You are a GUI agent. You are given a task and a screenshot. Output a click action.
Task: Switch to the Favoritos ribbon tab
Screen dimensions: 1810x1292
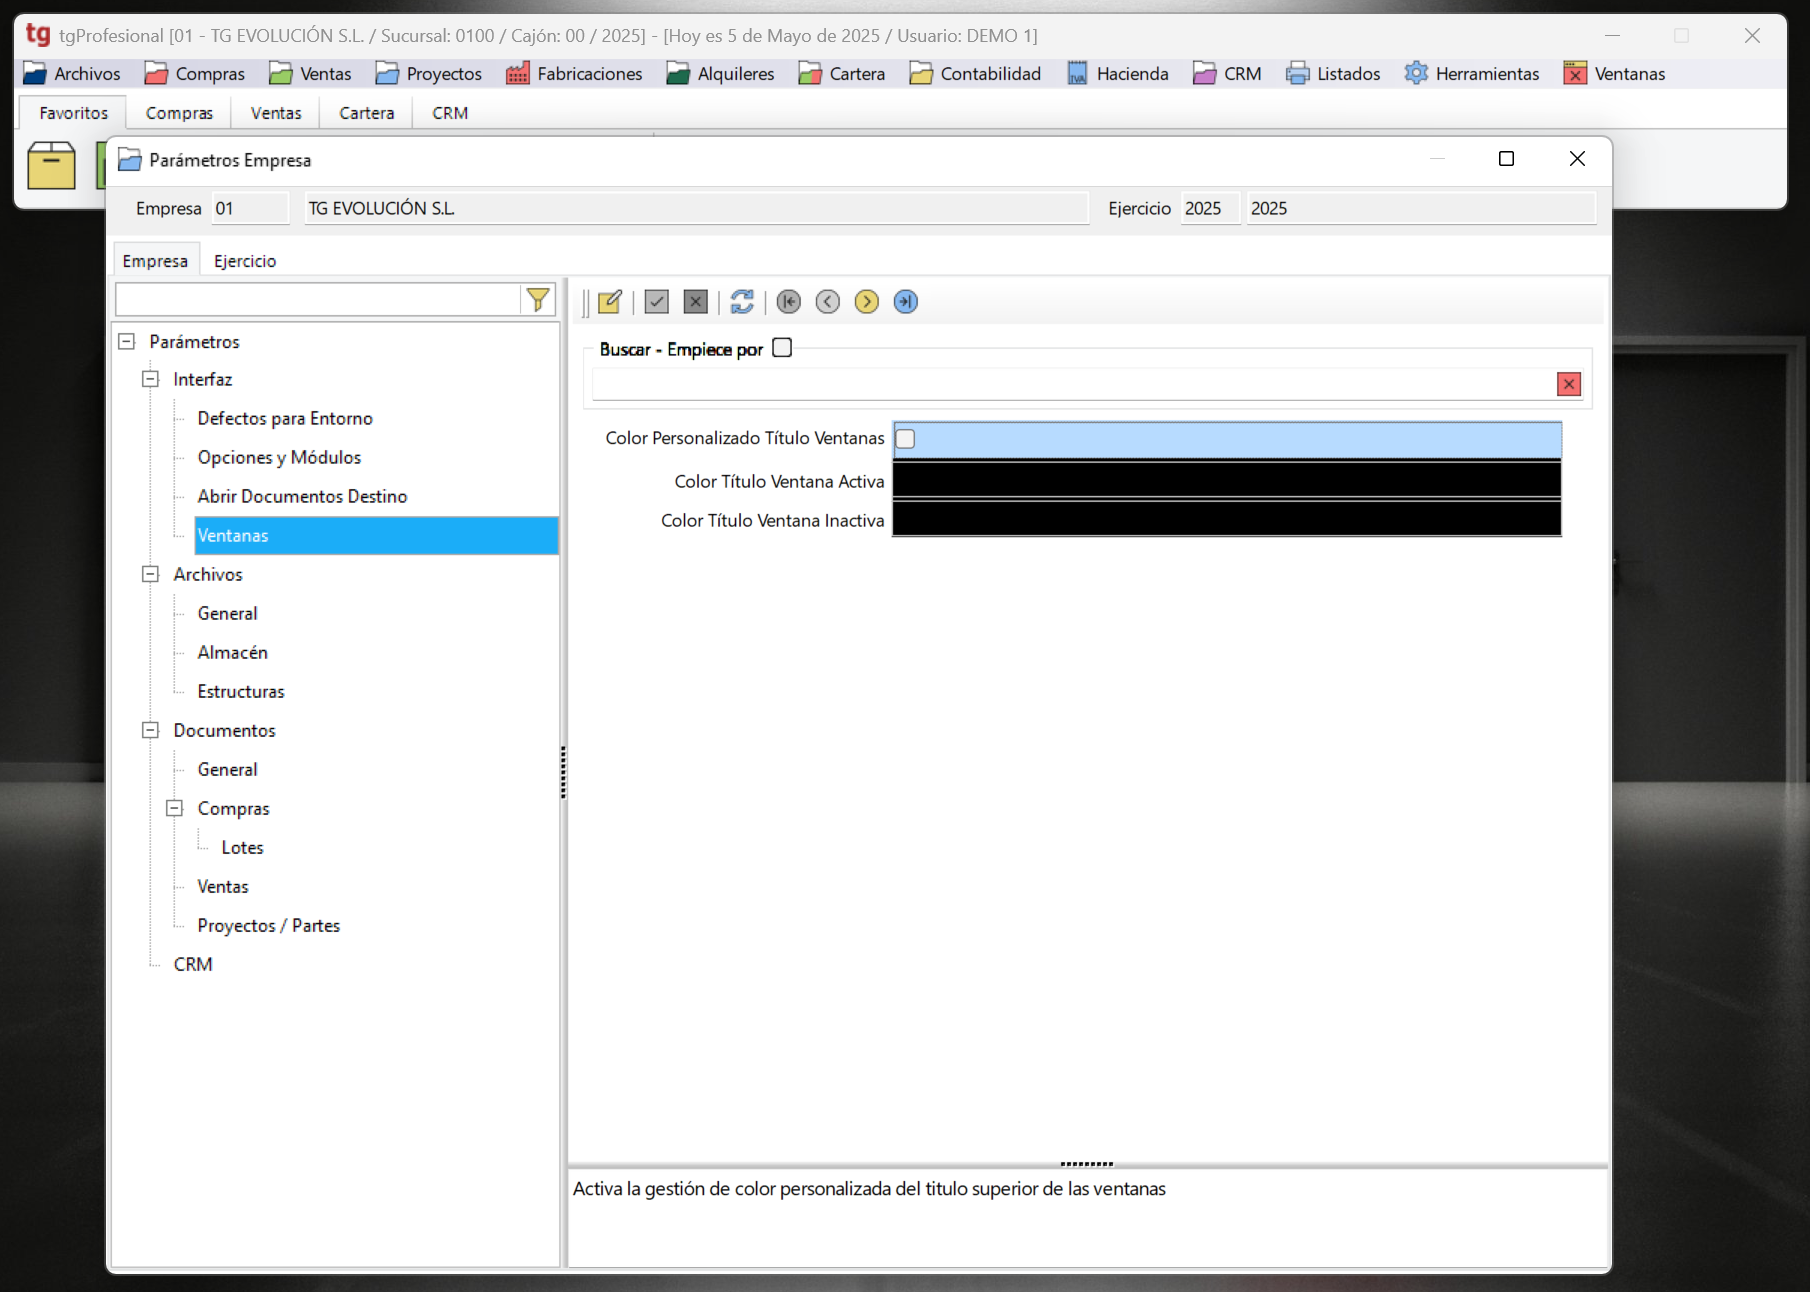point(73,113)
